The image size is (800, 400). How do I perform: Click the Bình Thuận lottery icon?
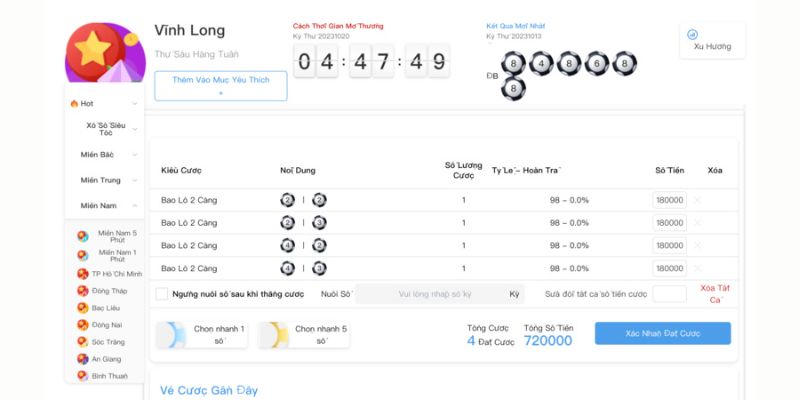tap(83, 376)
